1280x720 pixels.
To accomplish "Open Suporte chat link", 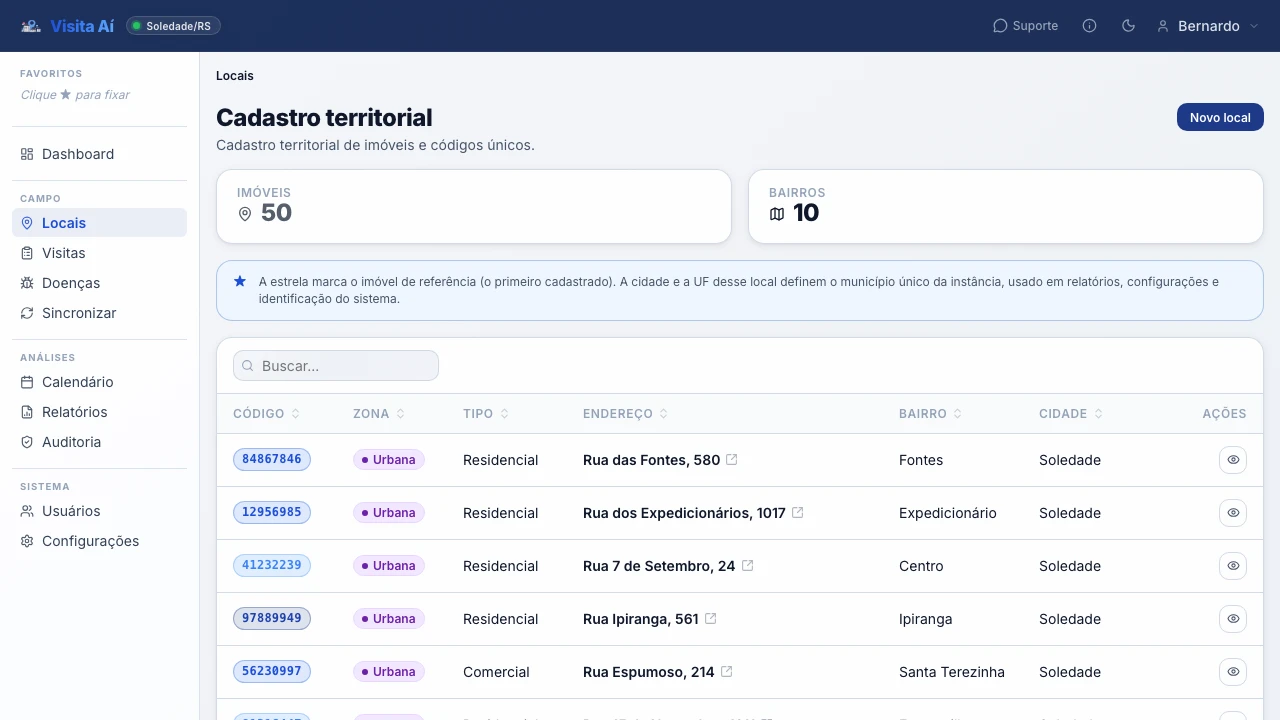I will tap(1025, 26).
